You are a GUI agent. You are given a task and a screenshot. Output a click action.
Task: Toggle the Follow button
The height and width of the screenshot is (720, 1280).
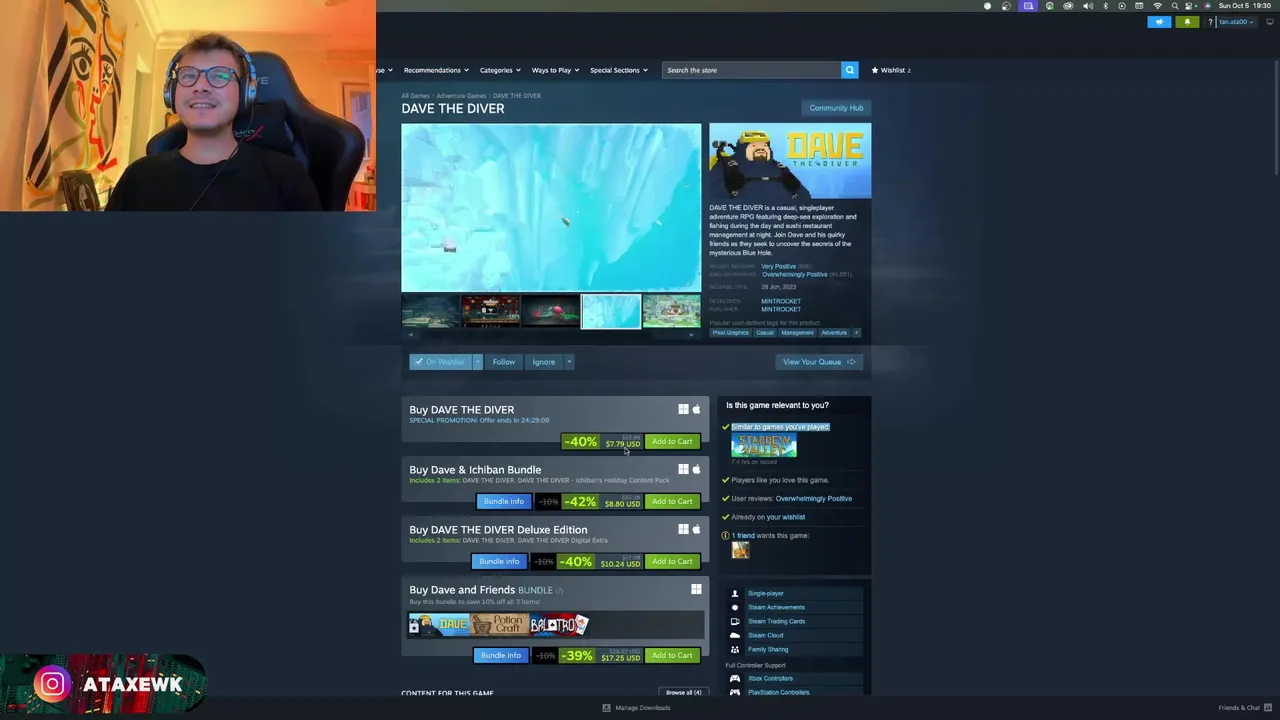click(x=504, y=362)
